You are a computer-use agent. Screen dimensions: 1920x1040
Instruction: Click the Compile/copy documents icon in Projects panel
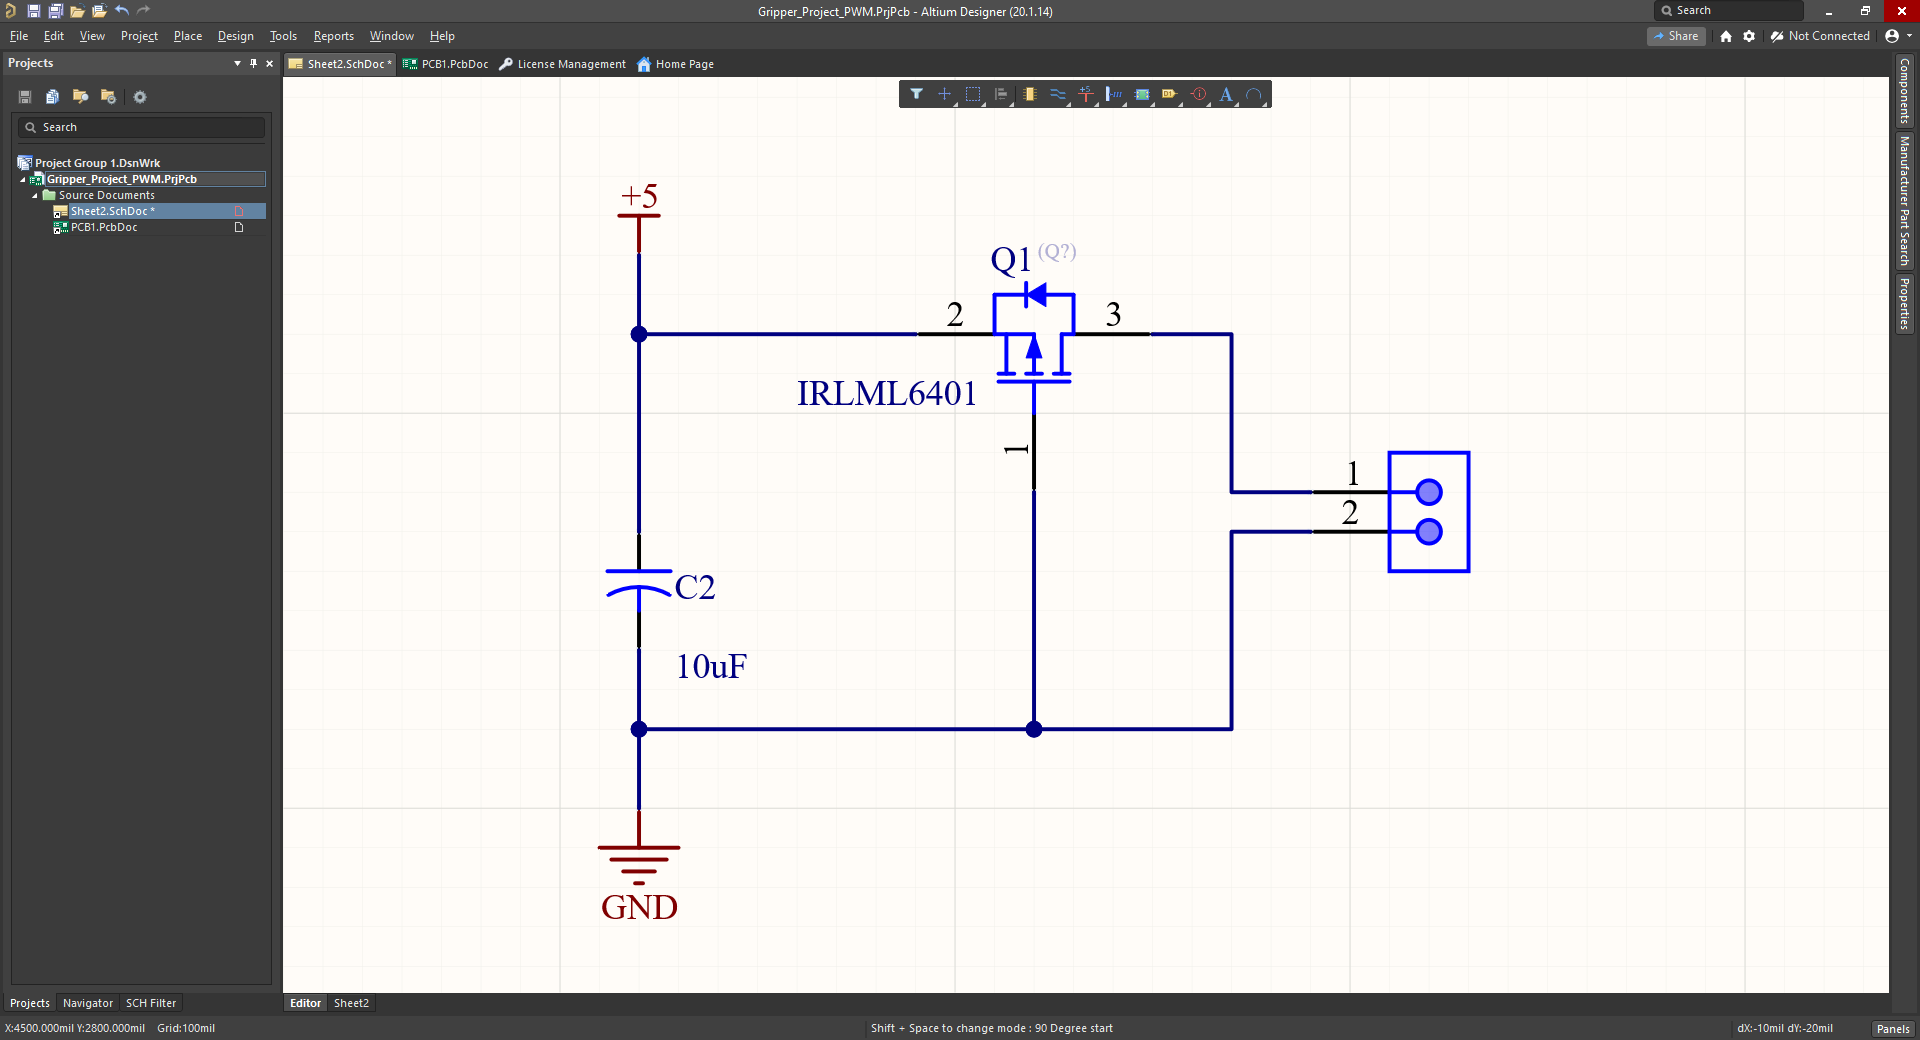point(52,97)
